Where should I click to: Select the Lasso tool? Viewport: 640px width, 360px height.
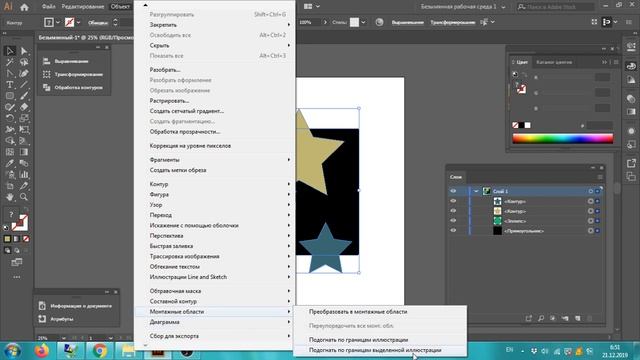click(x=24, y=62)
